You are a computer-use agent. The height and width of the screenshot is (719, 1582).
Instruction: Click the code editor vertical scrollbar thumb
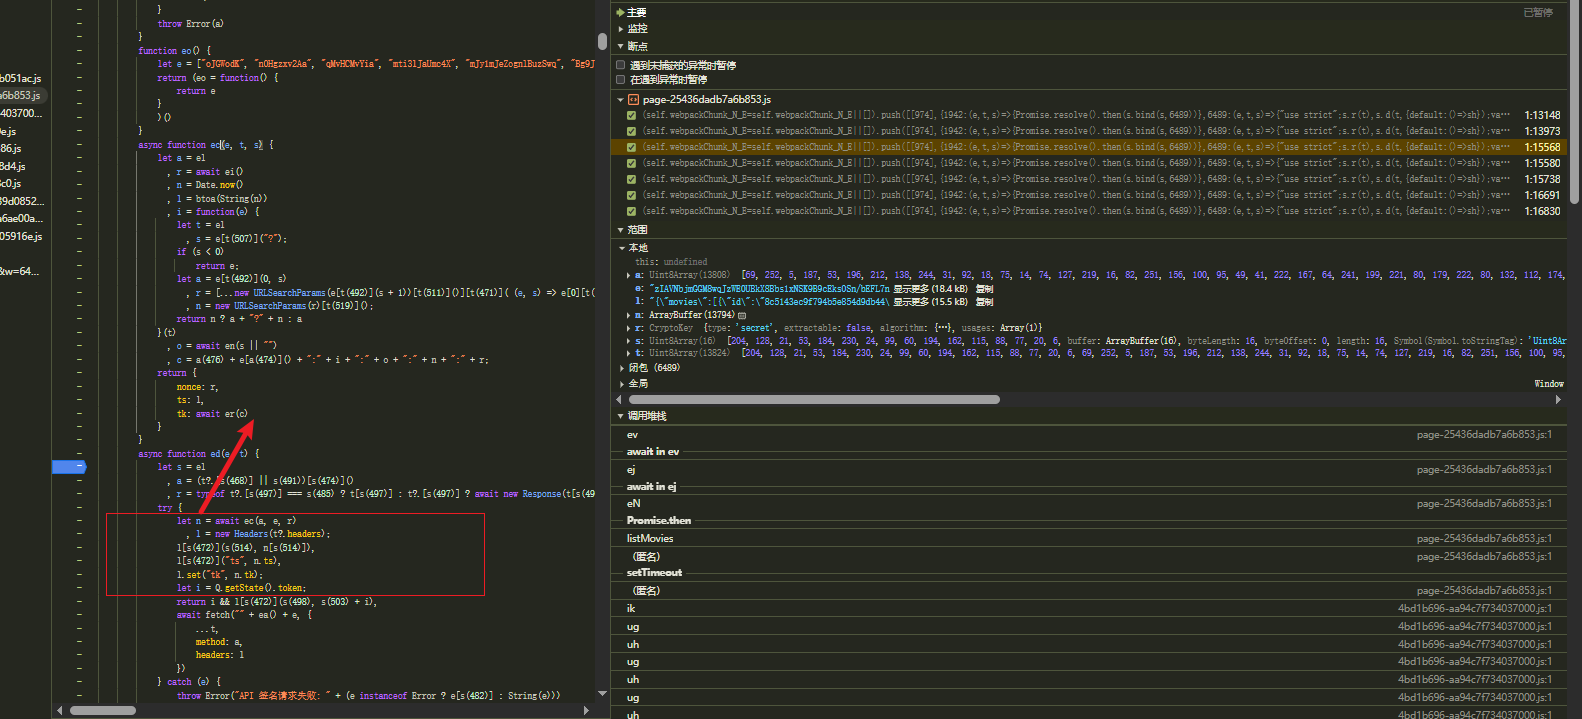click(x=602, y=41)
